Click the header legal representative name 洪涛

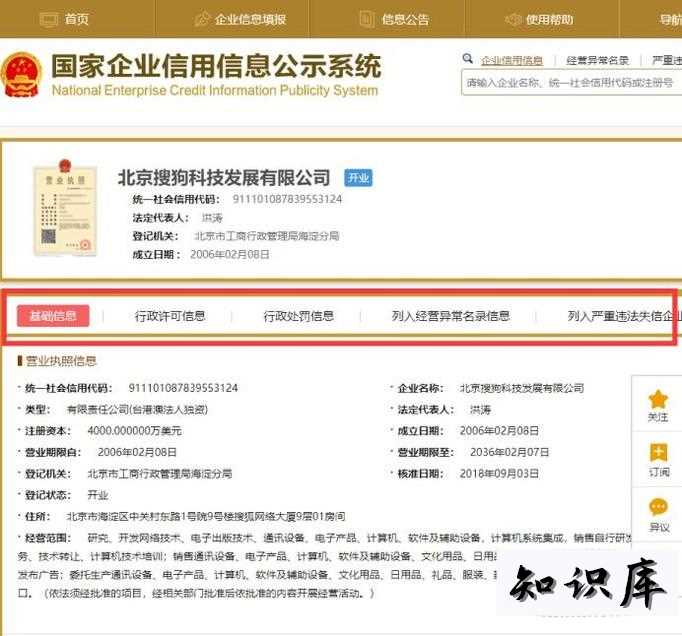212,218
